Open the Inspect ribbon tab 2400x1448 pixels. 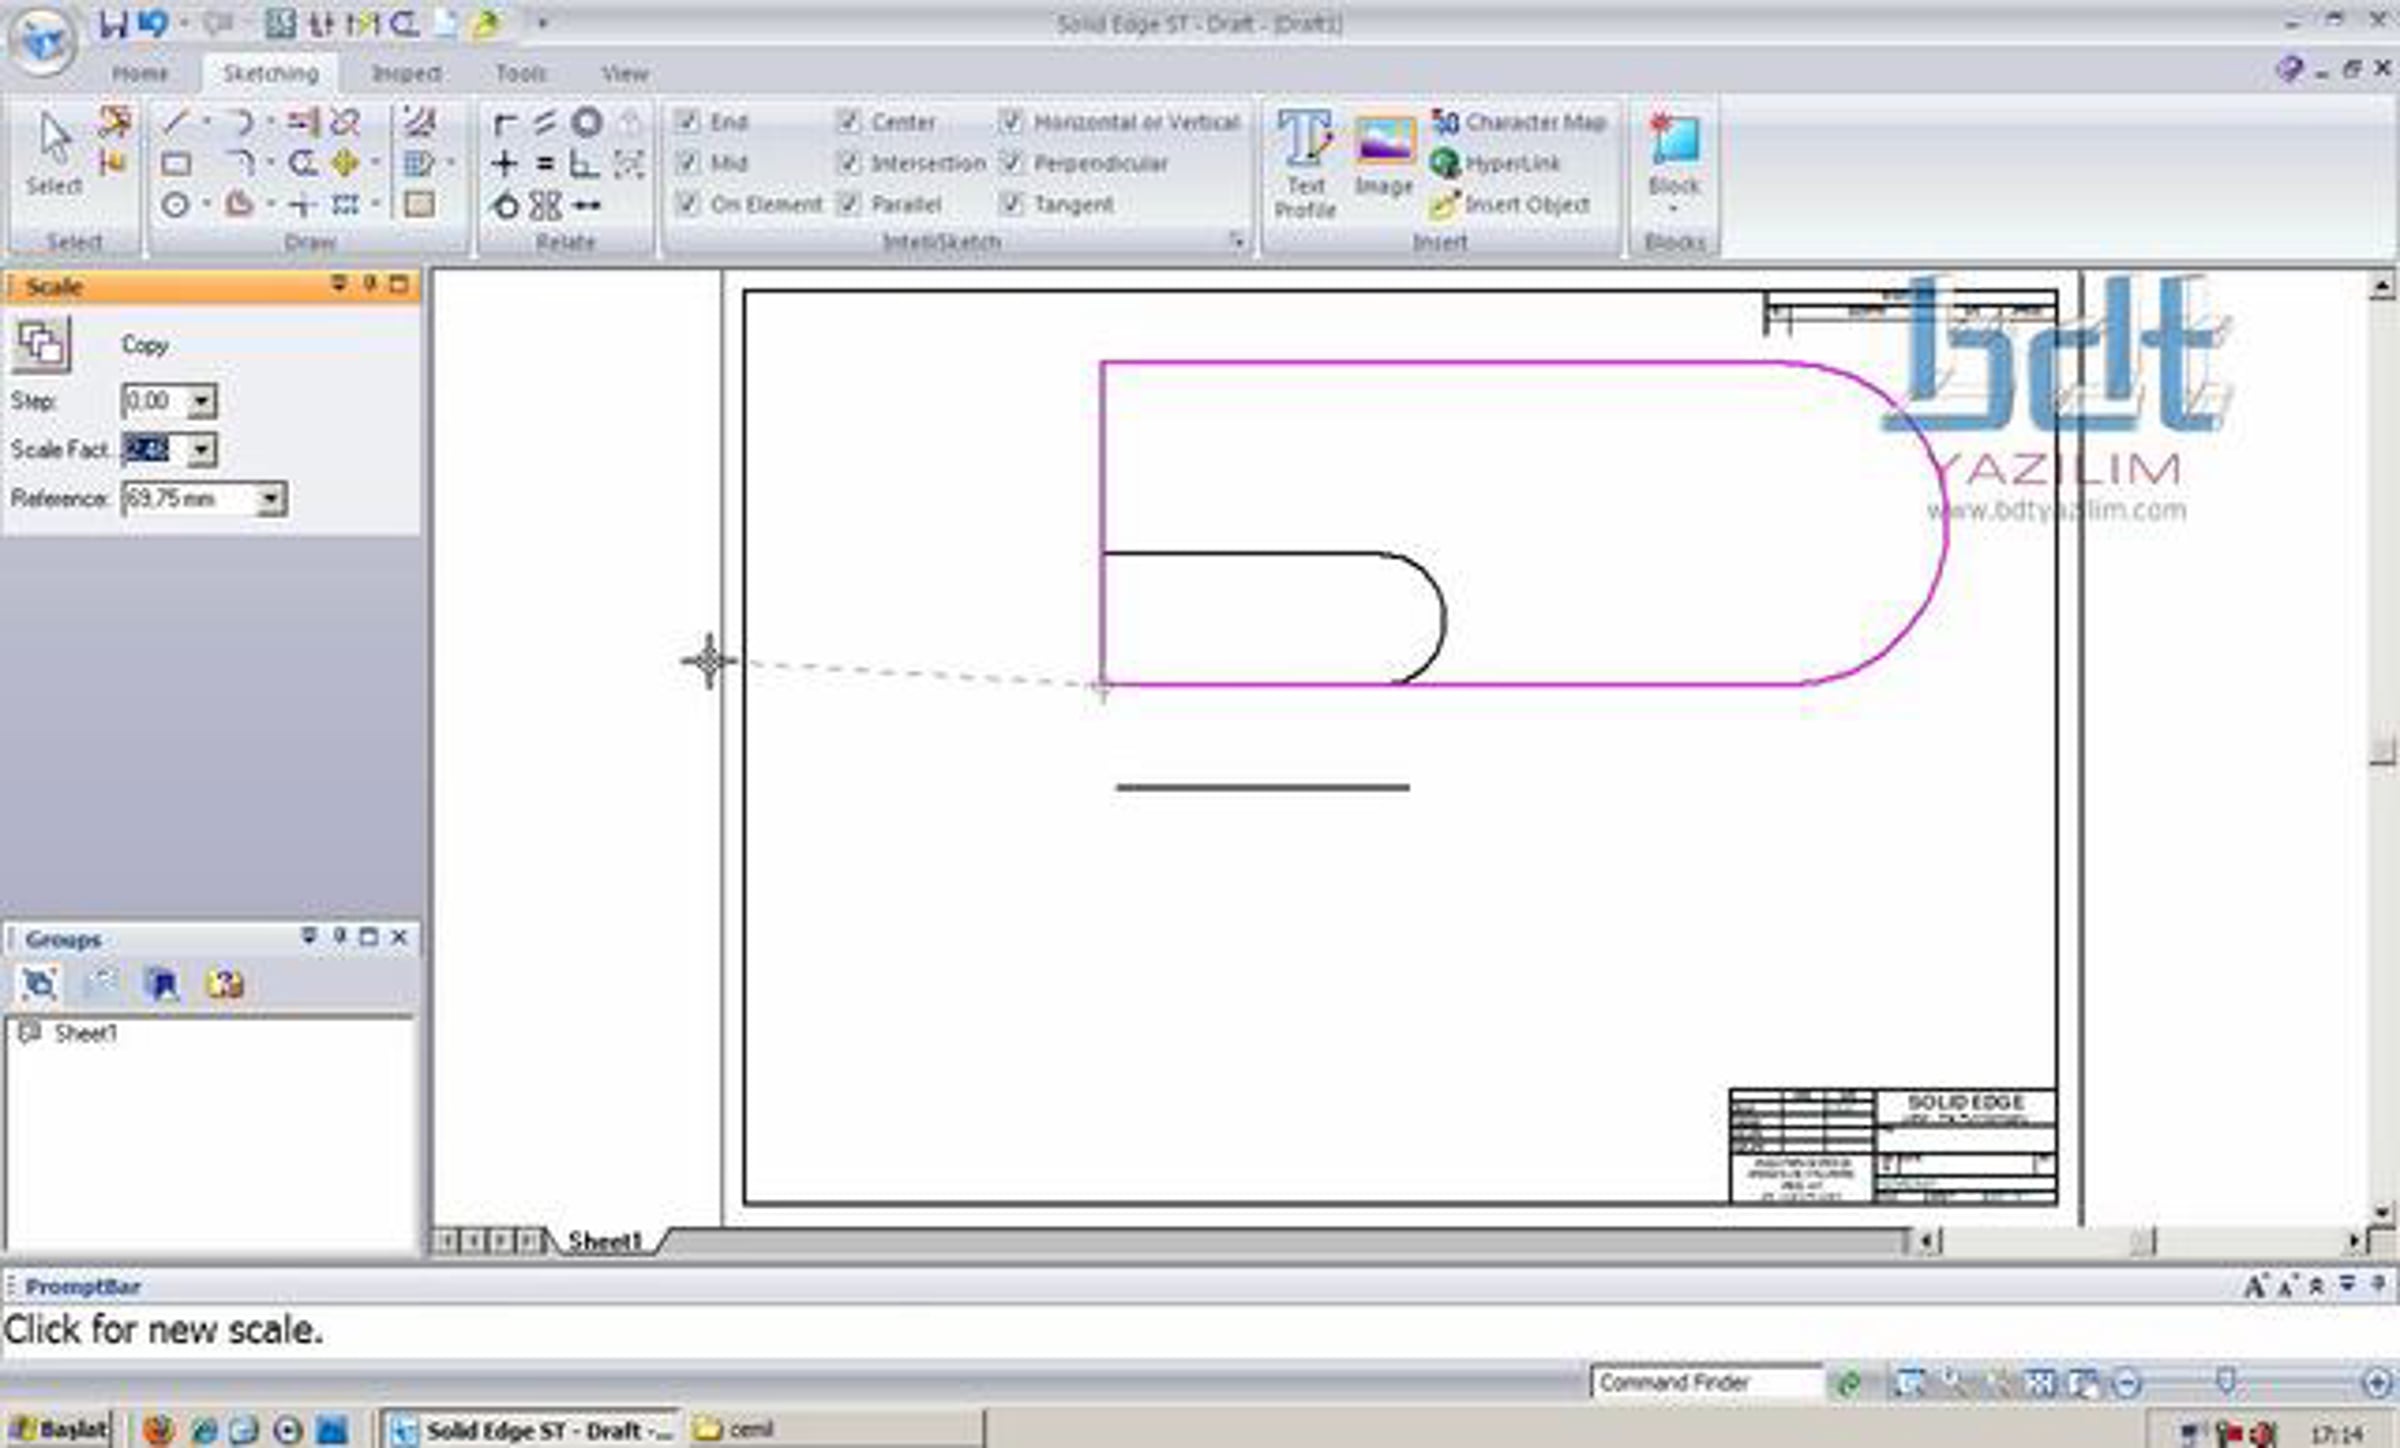pyautogui.click(x=407, y=74)
